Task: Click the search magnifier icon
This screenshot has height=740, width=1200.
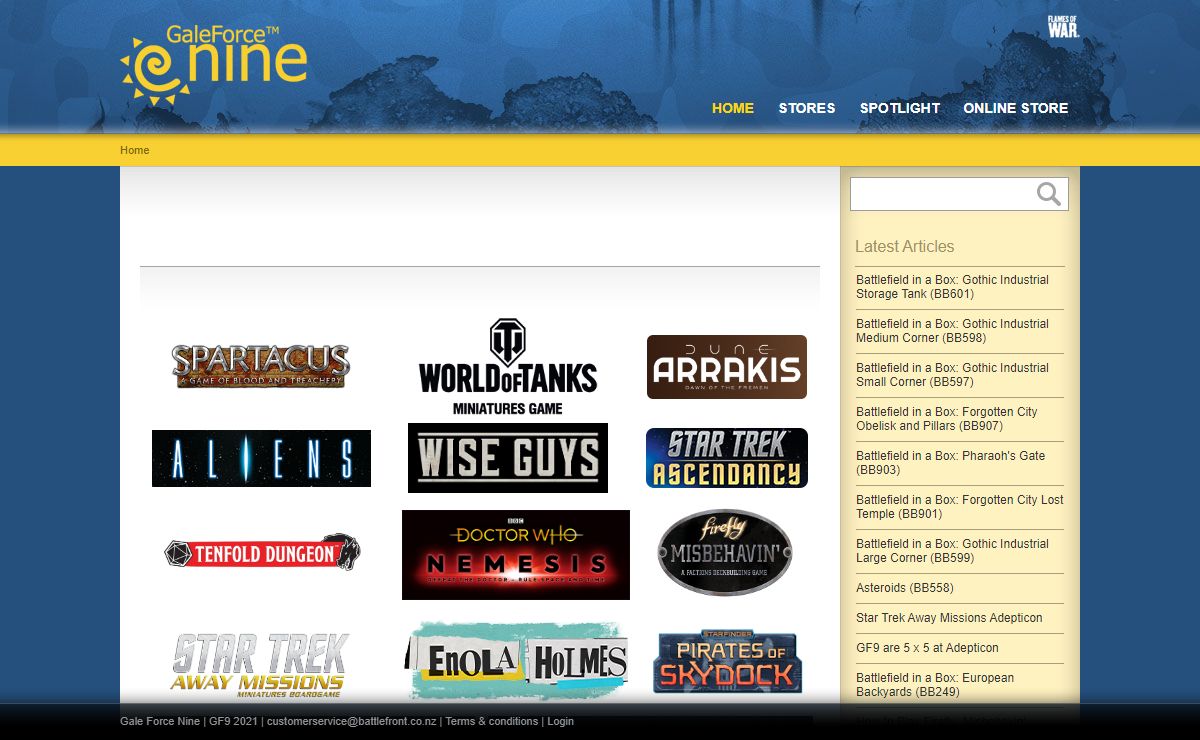Action: pos(1049,194)
